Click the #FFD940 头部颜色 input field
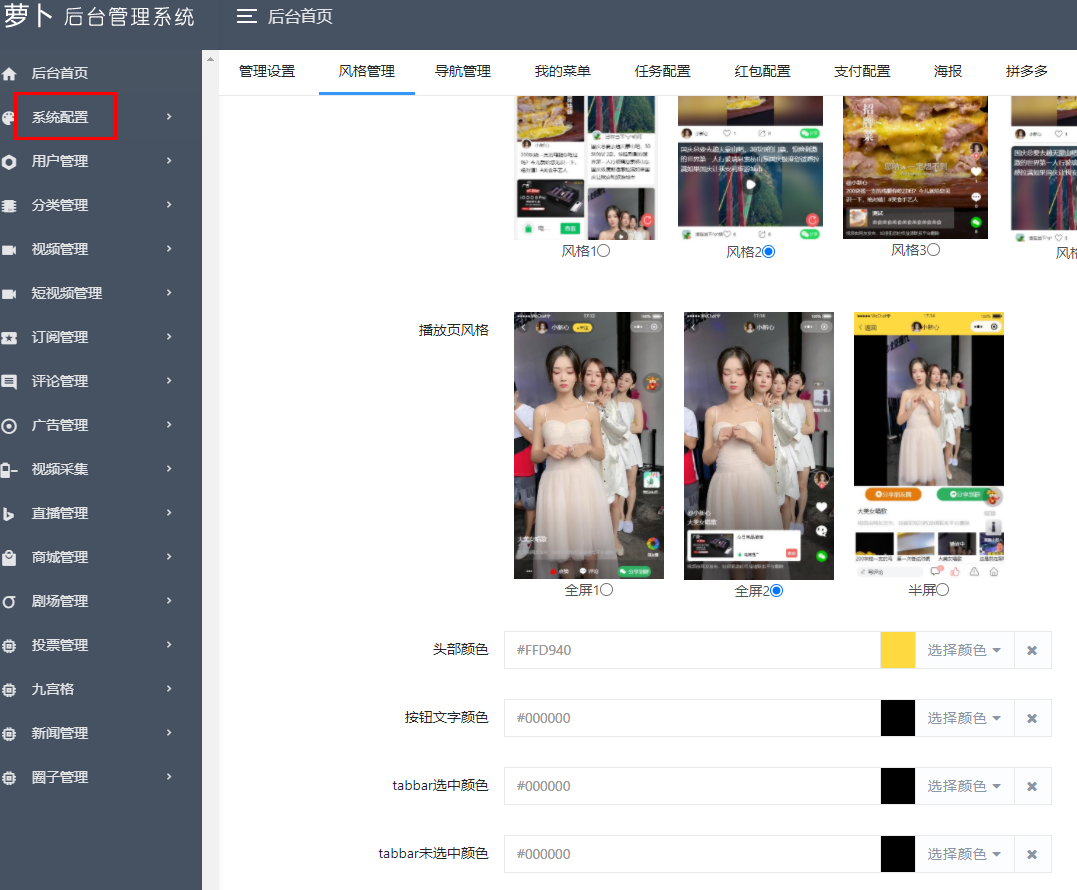The height and width of the screenshot is (890, 1077). point(692,650)
